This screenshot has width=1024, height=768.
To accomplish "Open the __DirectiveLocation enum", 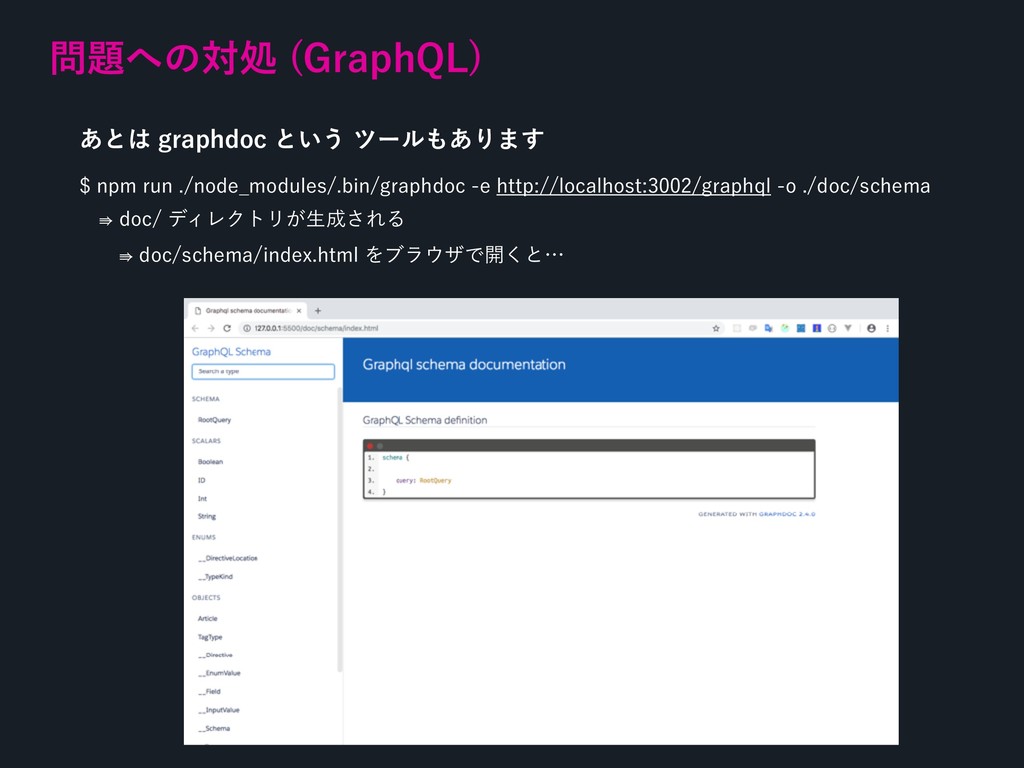I will coord(228,558).
